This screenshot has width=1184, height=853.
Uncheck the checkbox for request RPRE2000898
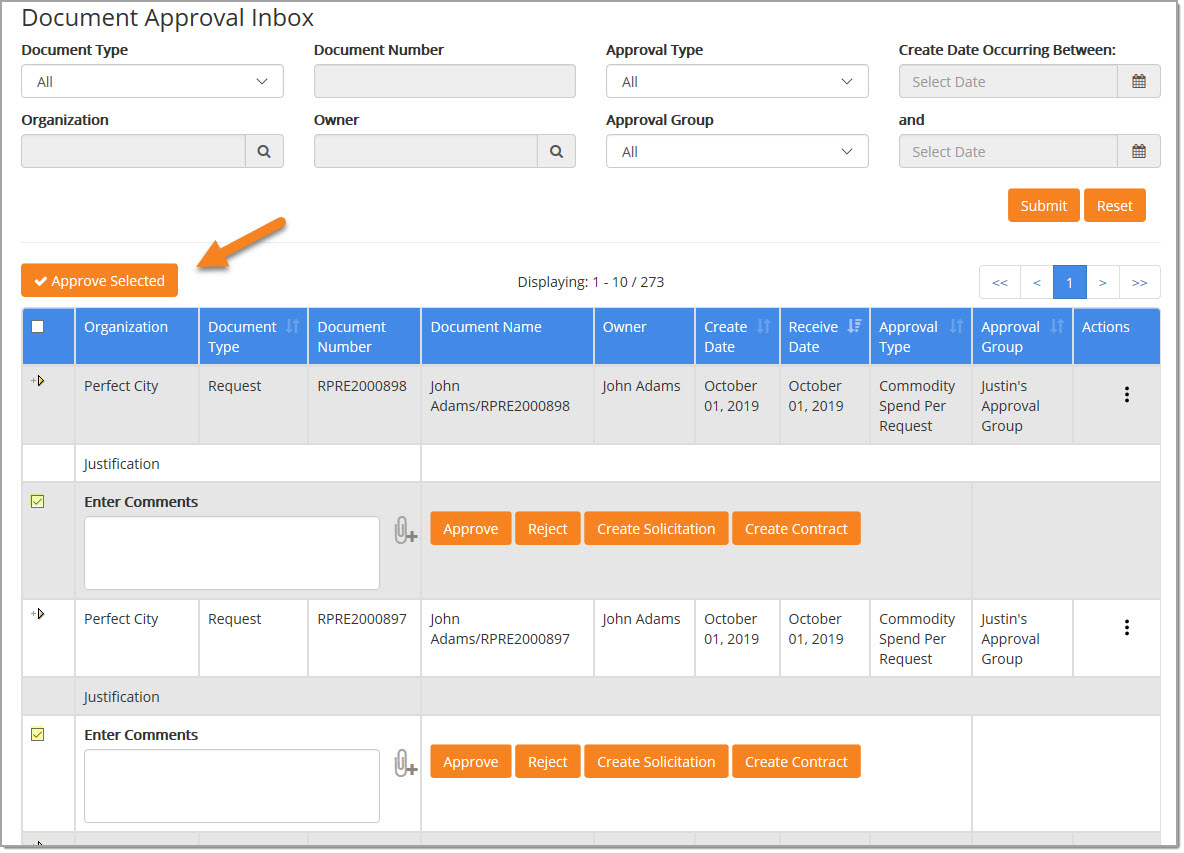coord(38,502)
